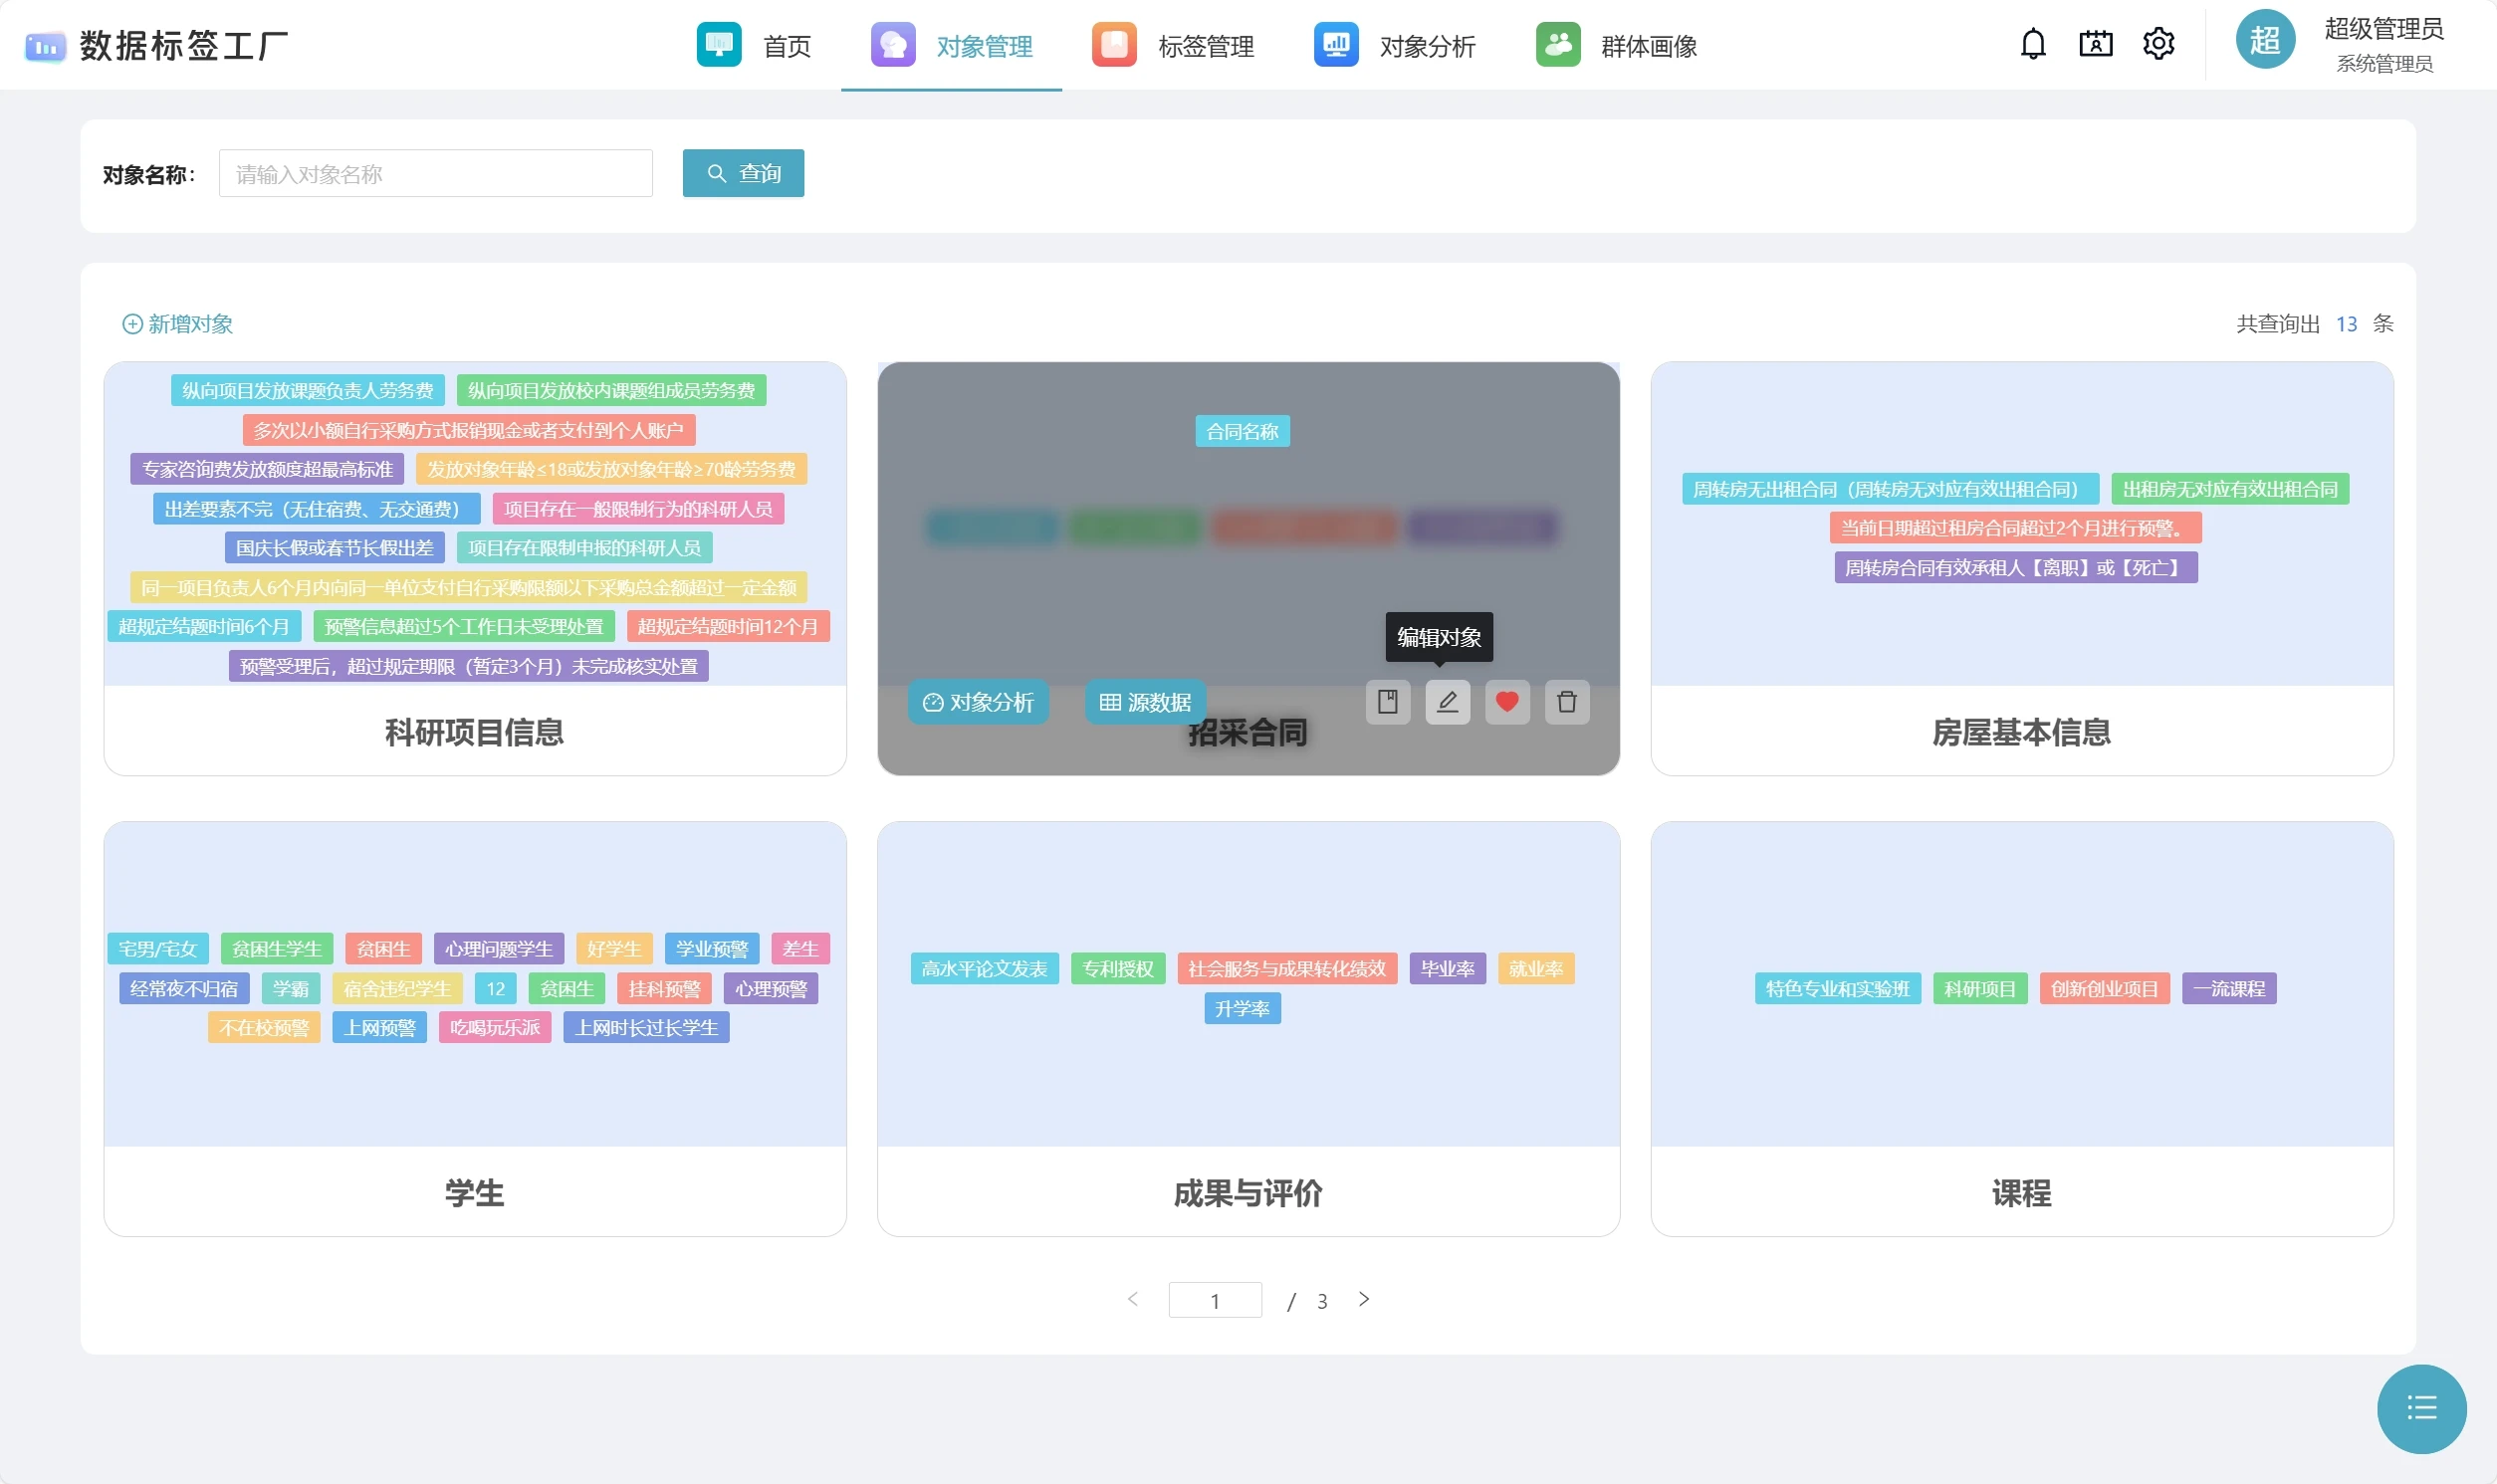This screenshot has width=2497, height=1484.
Task: Click the document detail icon on 招采合同
Action: click(1387, 702)
